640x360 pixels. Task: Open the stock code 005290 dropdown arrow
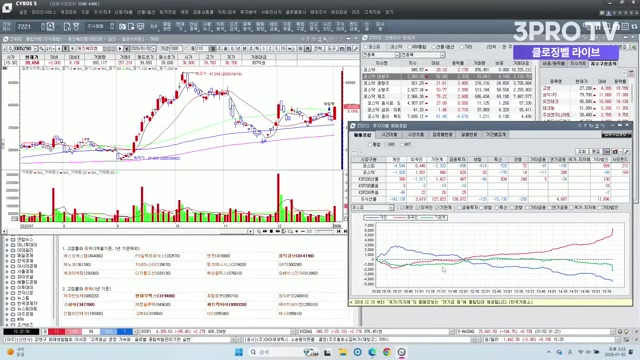[x=35, y=49]
